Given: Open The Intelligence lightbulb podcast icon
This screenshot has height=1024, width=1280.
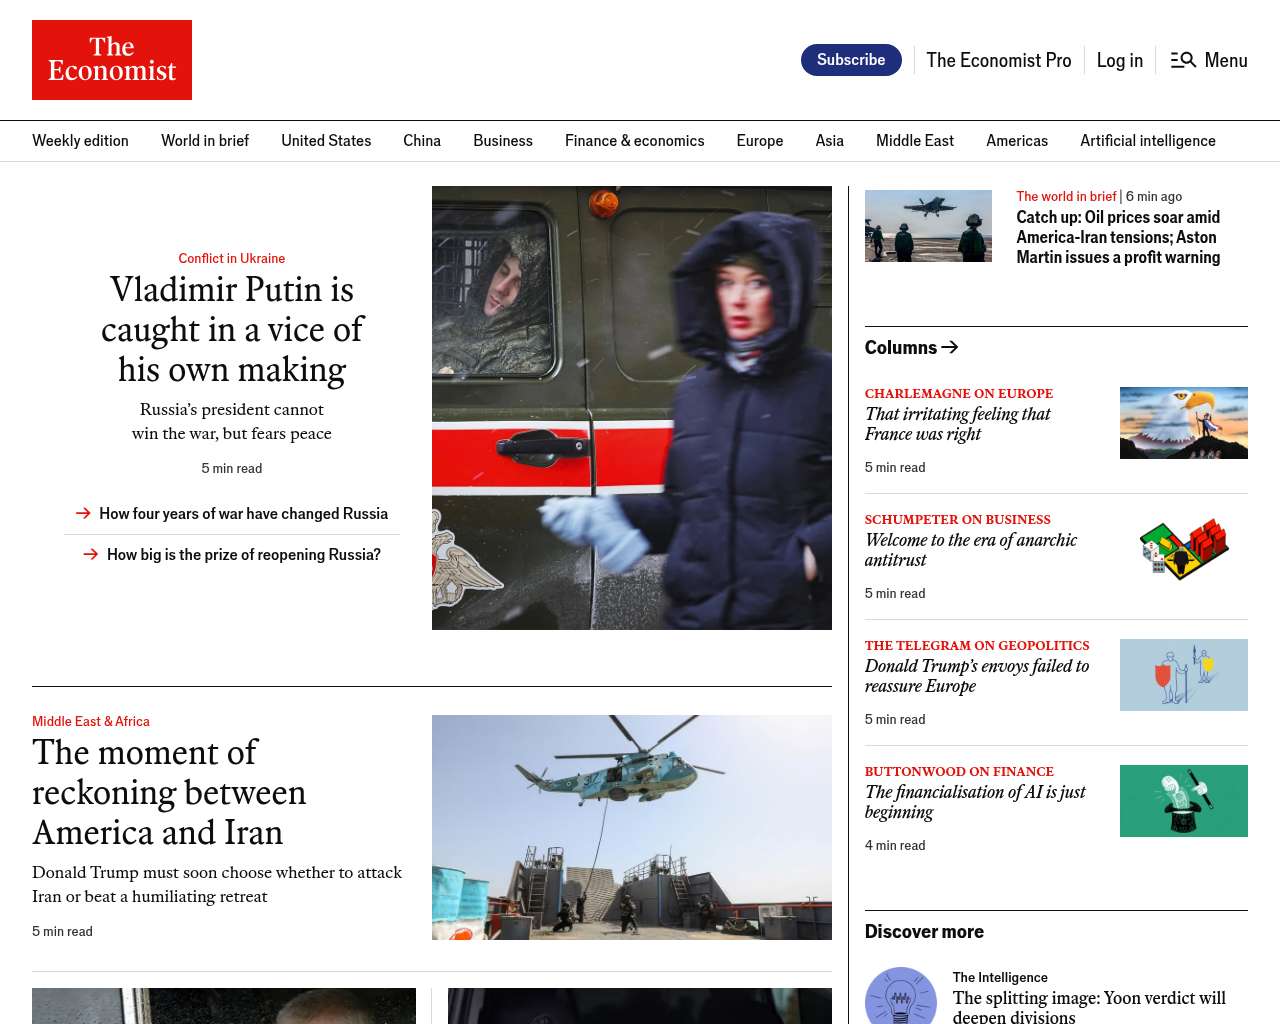Looking at the screenshot, I should coord(901,996).
